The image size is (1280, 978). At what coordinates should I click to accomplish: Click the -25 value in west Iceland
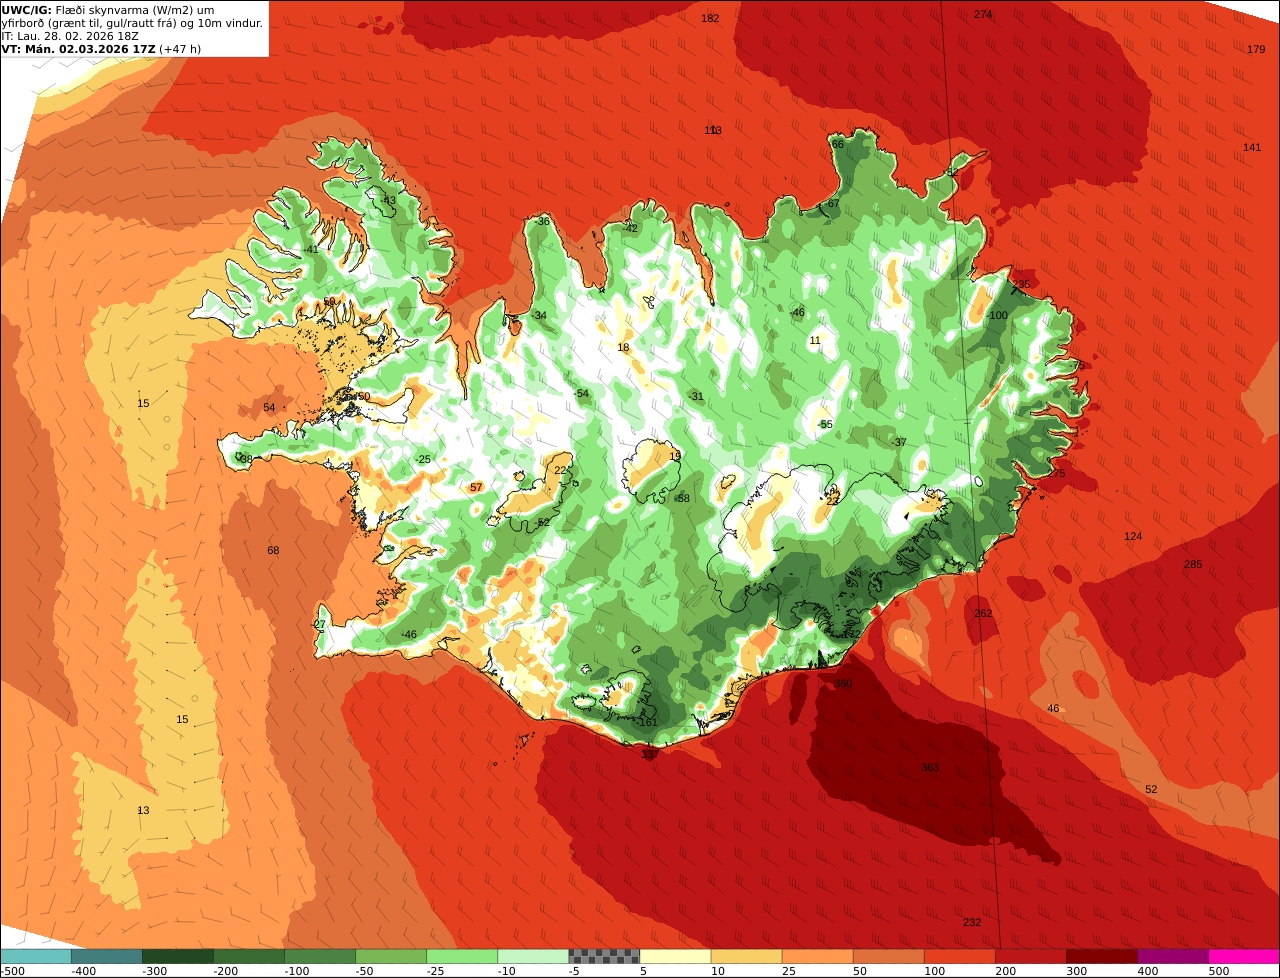pos(424,460)
